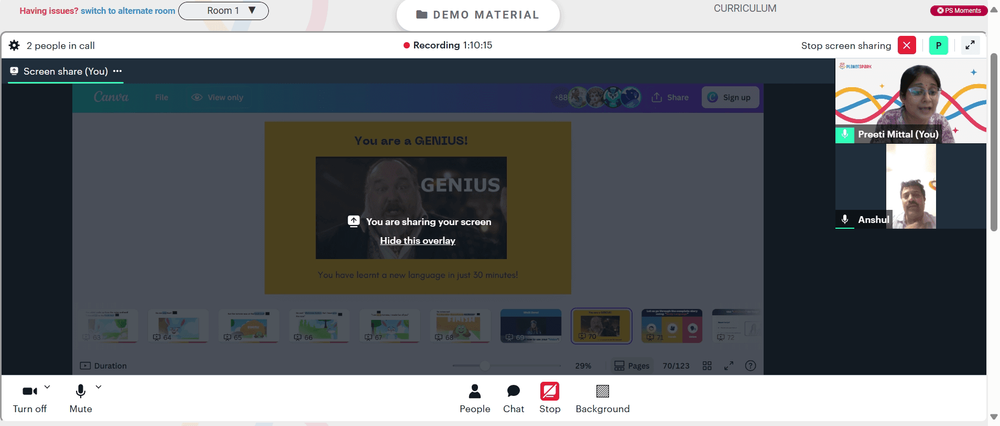
Task: Open Screen share more options dots
Action: point(117,71)
